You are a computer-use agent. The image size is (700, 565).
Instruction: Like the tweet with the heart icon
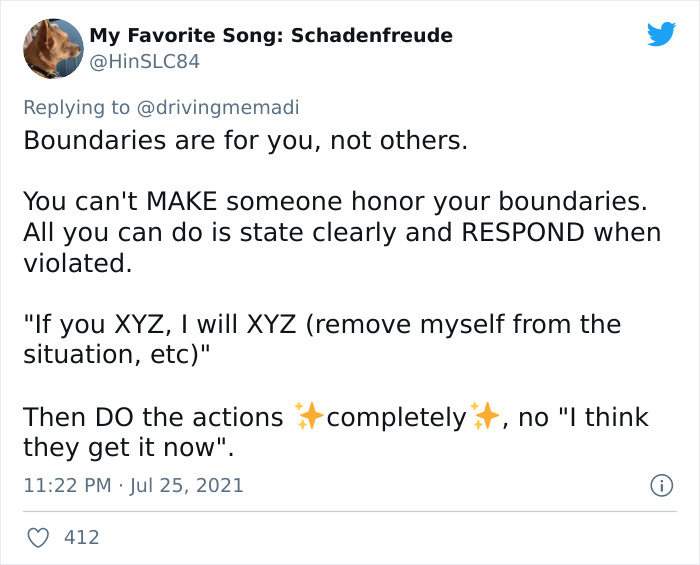(38, 537)
